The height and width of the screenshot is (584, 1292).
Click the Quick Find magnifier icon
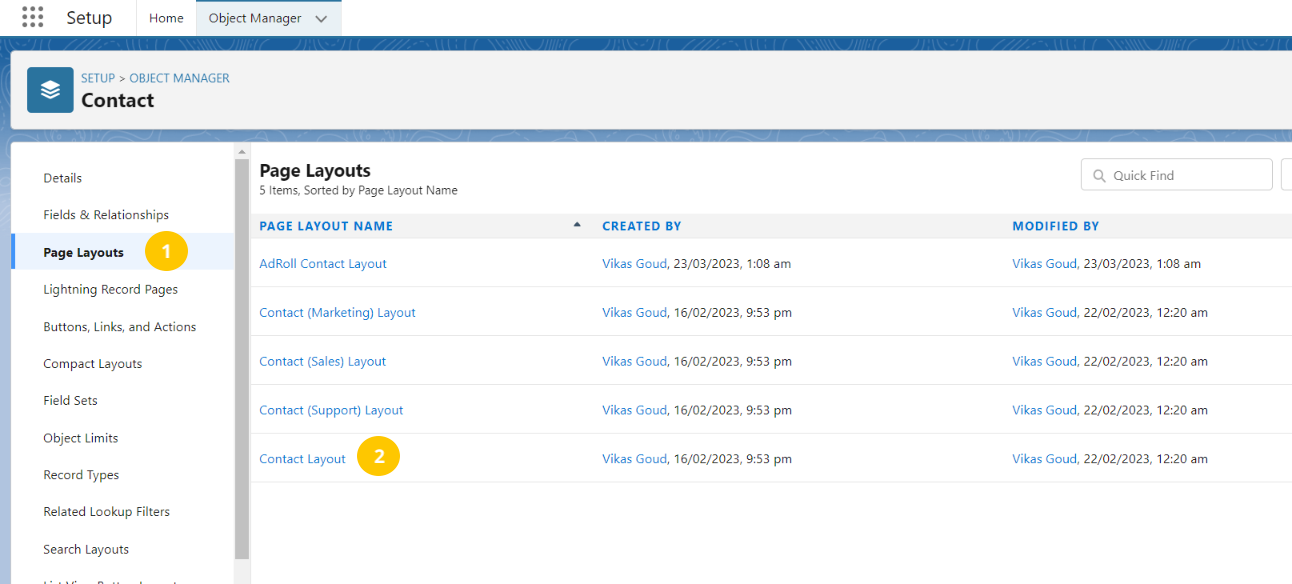tap(1099, 175)
